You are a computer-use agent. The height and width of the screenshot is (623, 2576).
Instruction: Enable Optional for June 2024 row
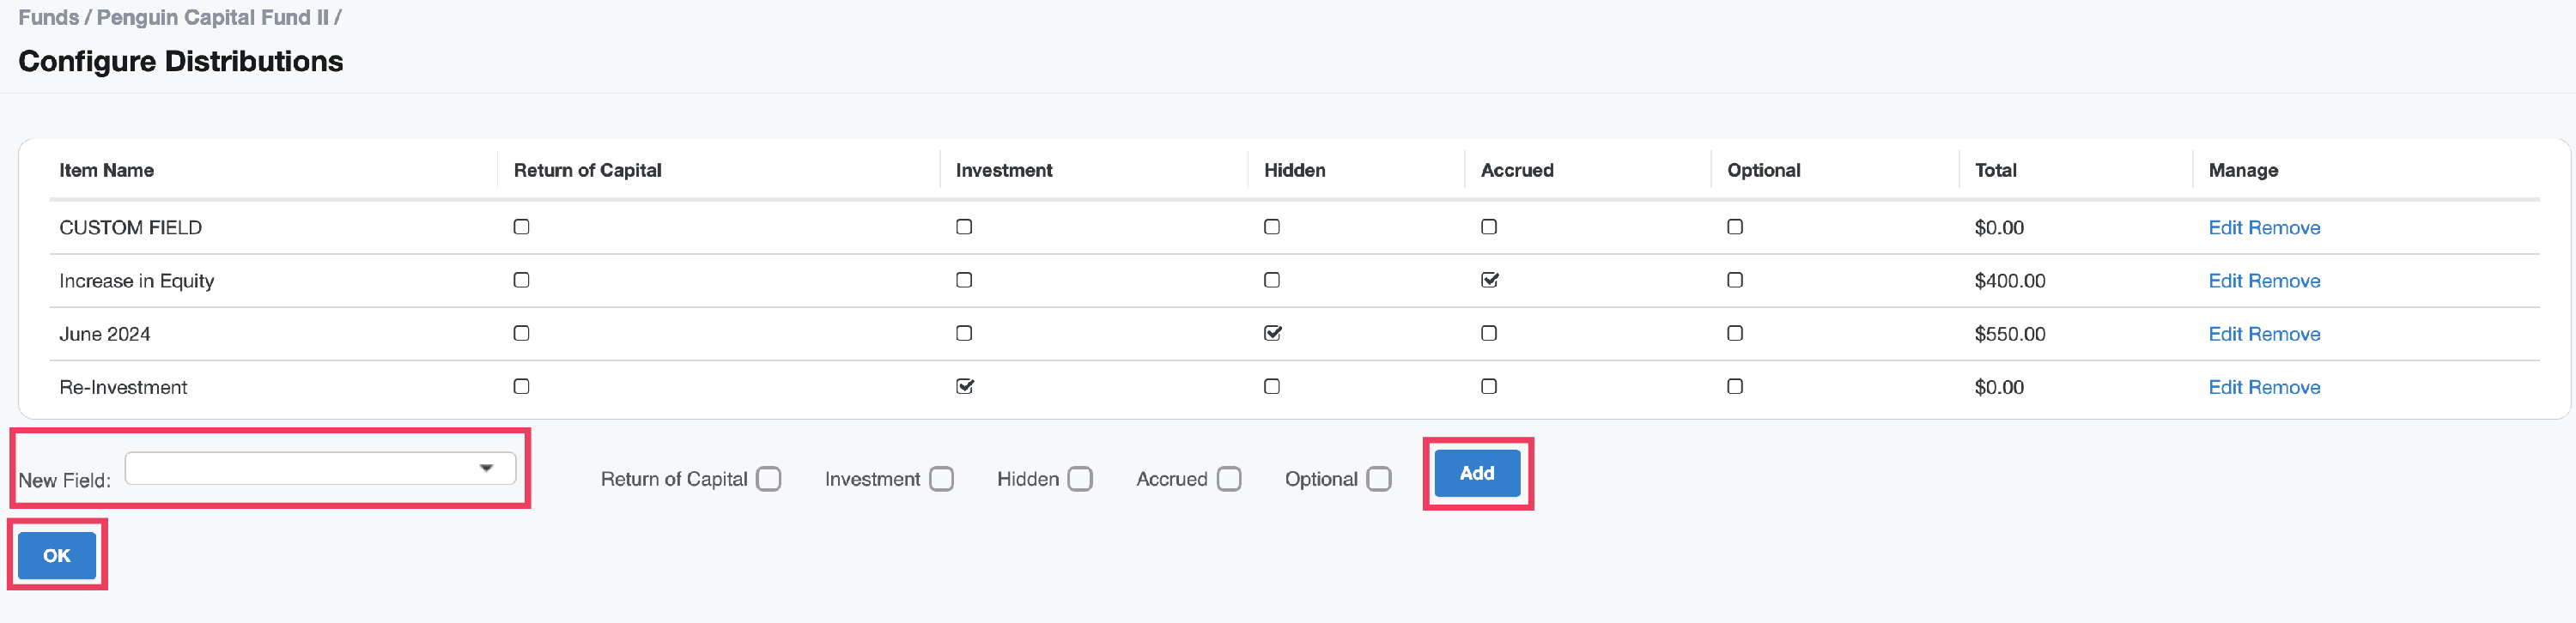click(1734, 333)
